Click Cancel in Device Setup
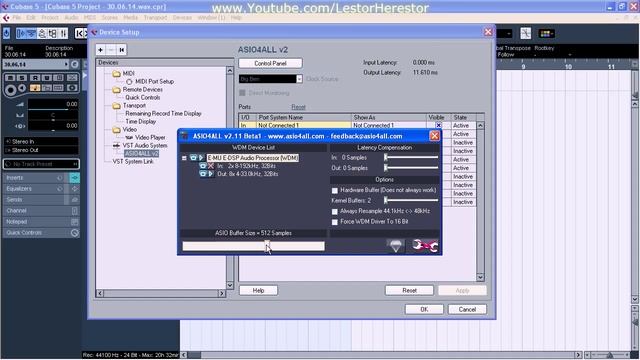The width and height of the screenshot is (640, 360). coord(467,309)
